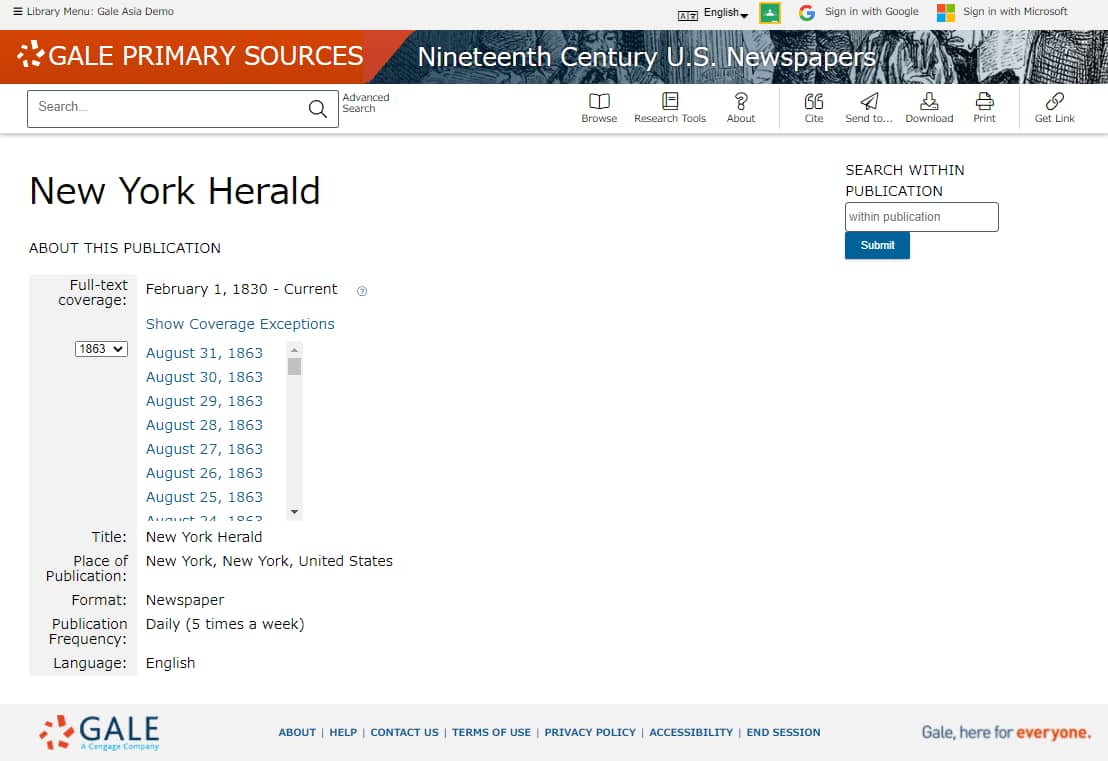This screenshot has width=1108, height=761.
Task: Click the New York Herald page heading
Action: (175, 191)
